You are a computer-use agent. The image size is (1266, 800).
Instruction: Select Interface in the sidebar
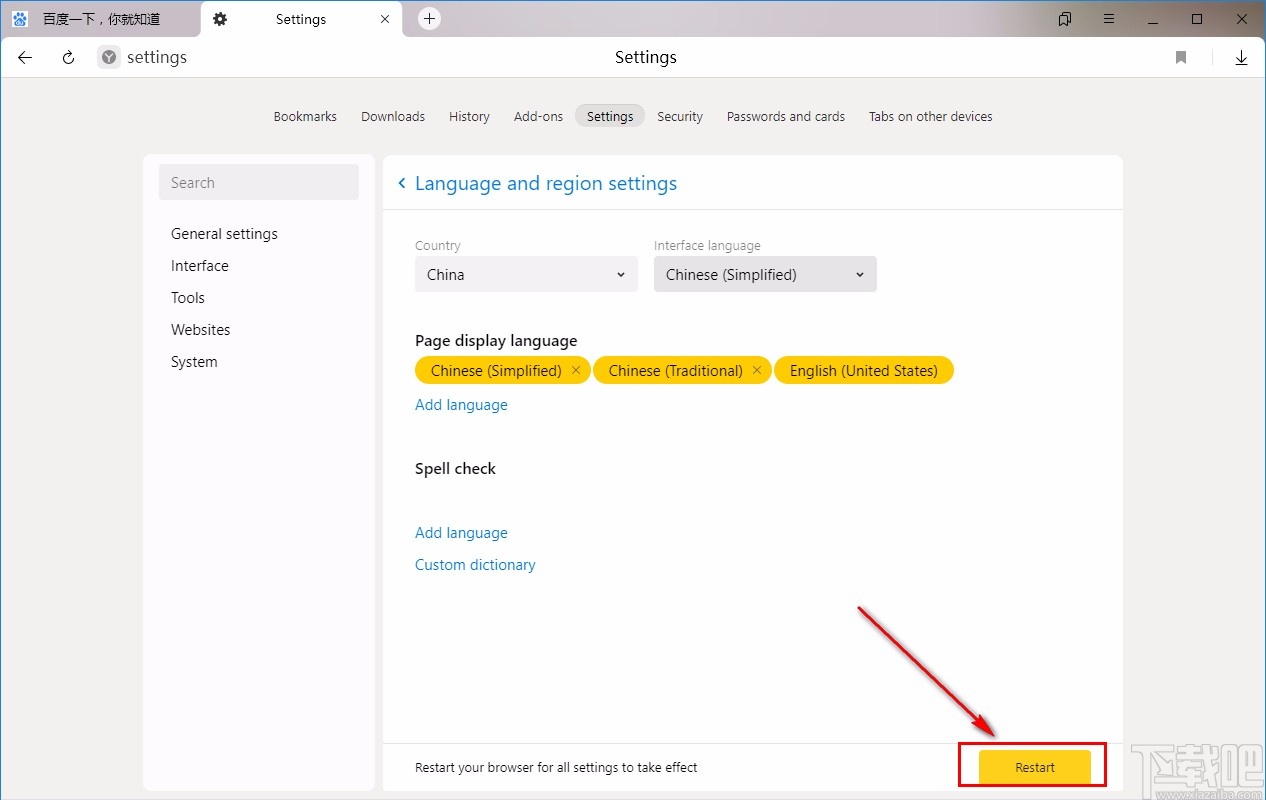[200, 266]
